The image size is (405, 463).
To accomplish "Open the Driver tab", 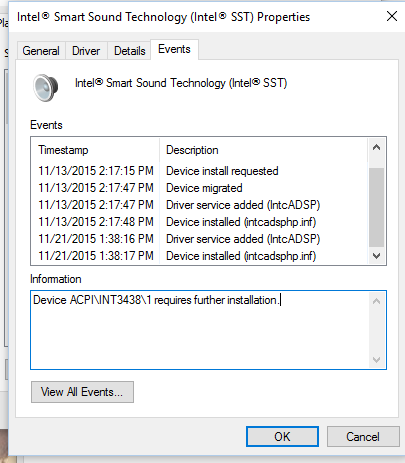I will [x=86, y=51].
